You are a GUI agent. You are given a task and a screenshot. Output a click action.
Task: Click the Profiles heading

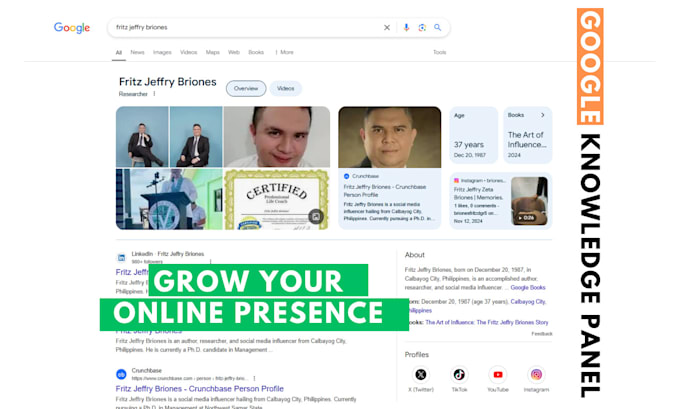(x=417, y=355)
